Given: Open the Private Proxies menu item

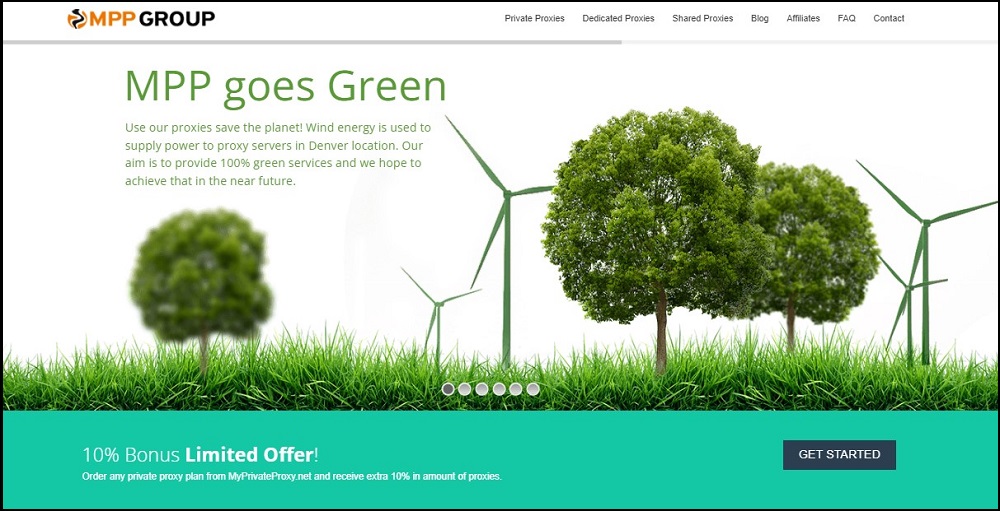Looking at the screenshot, I should tap(534, 19).
